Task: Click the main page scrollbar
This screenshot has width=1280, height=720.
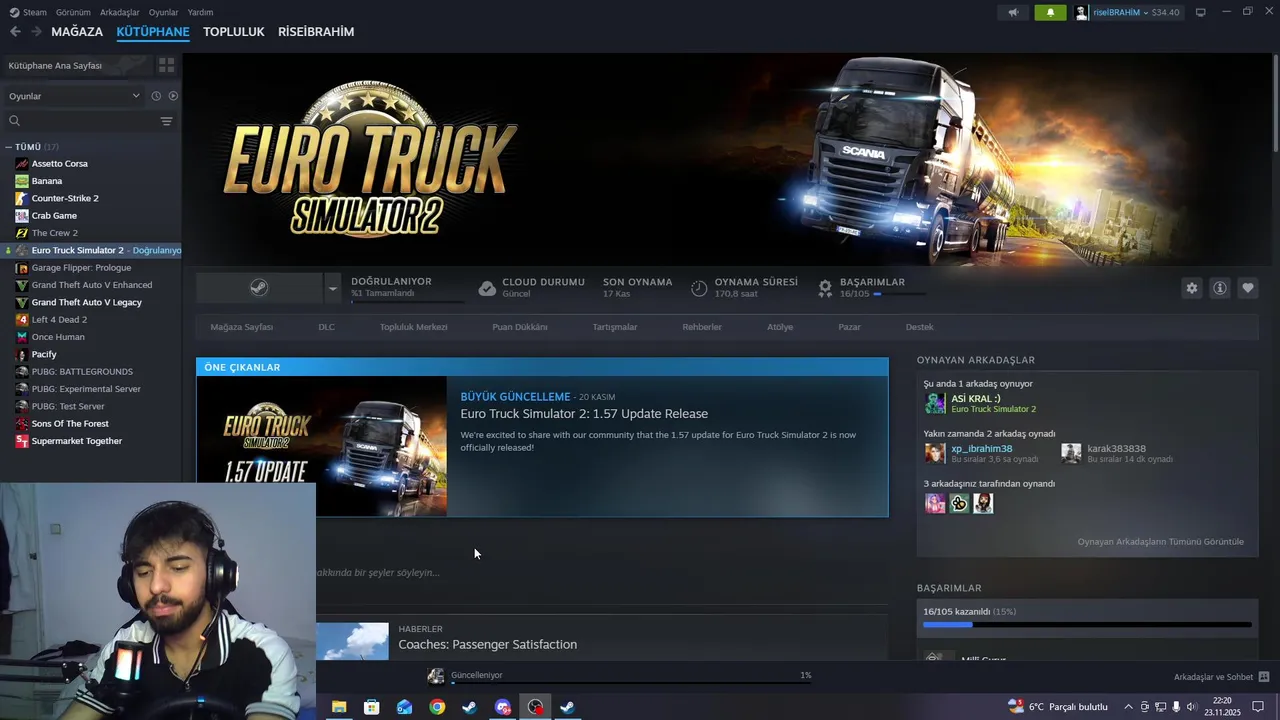Action: (1274, 105)
